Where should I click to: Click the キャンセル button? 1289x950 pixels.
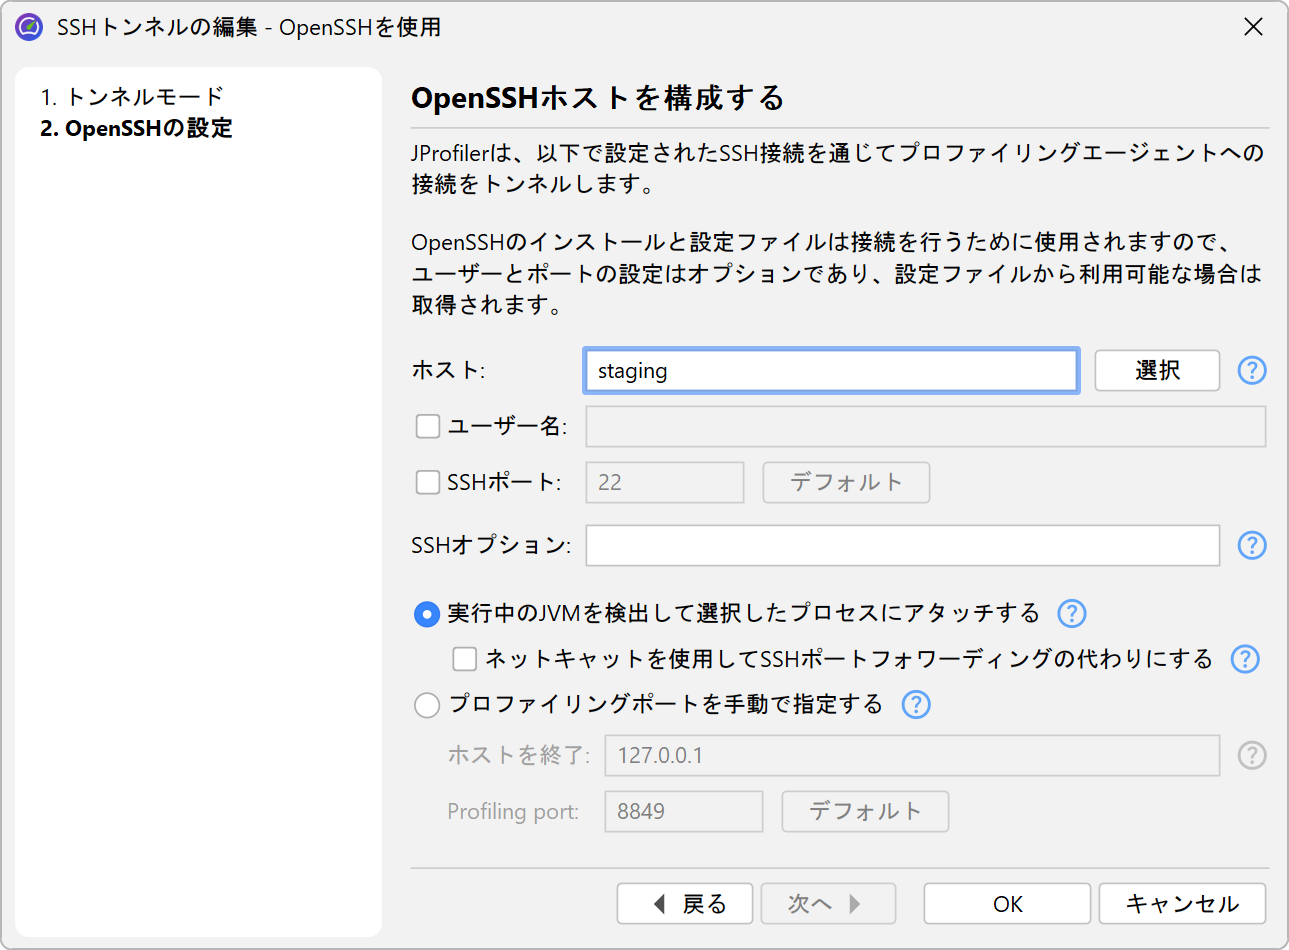pyautogui.click(x=1181, y=904)
